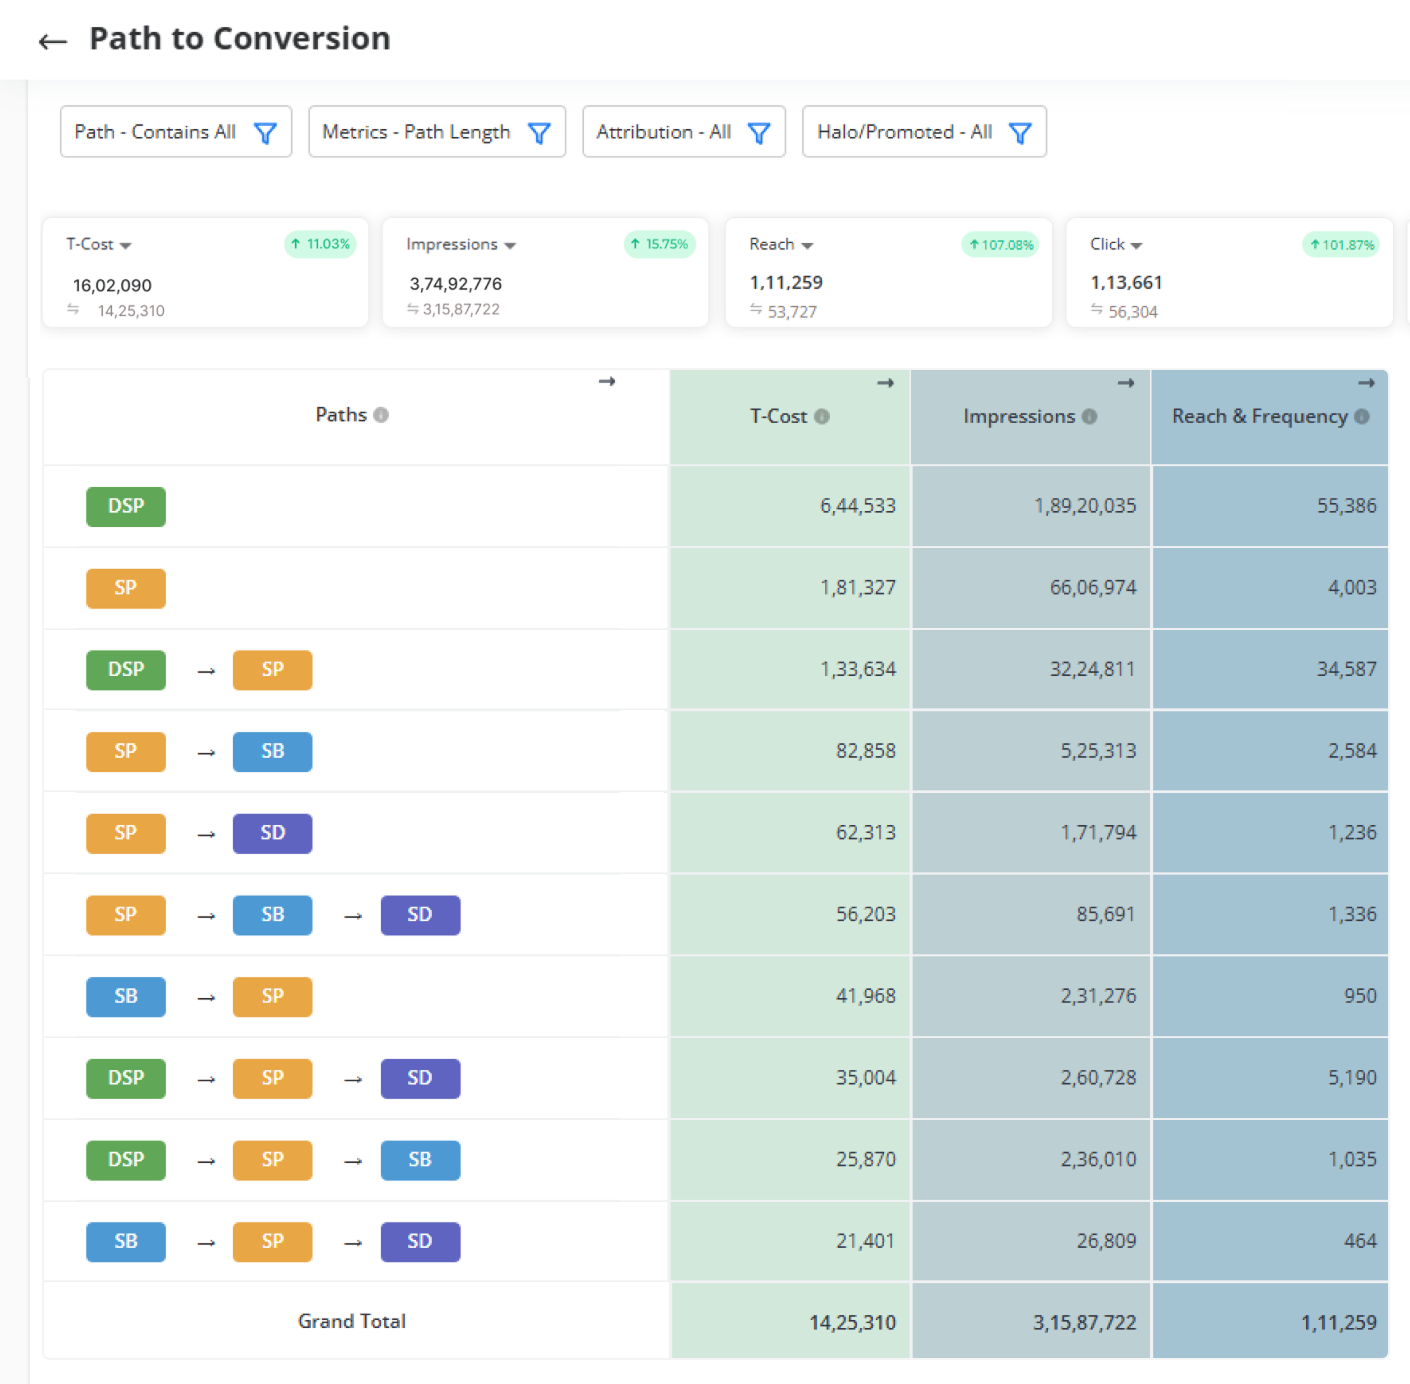Open the Reach metric card dropdown
The height and width of the screenshot is (1384, 1410).
tap(807, 245)
